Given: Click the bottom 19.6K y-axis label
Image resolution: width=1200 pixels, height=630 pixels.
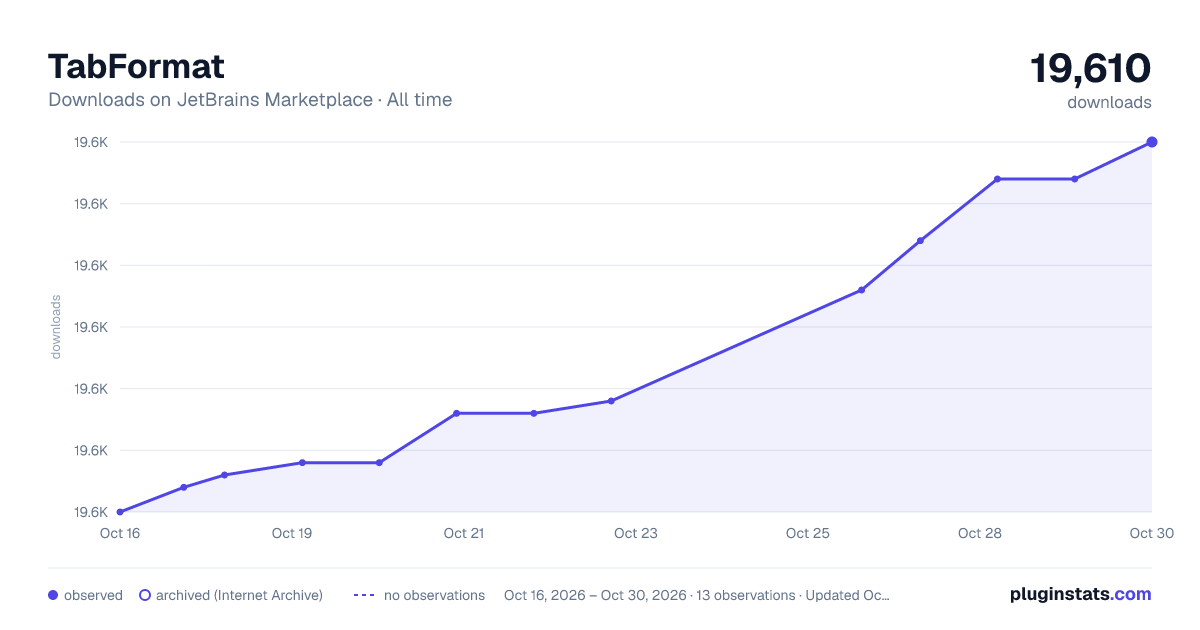Looking at the screenshot, I should tap(91, 512).
